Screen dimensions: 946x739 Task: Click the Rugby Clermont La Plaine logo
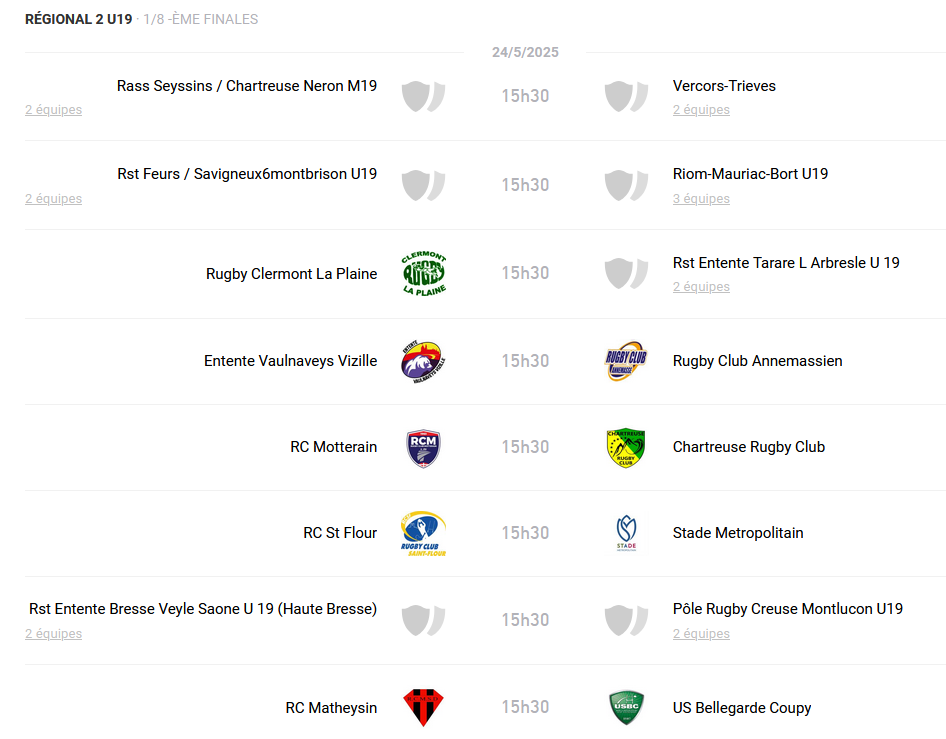(424, 273)
